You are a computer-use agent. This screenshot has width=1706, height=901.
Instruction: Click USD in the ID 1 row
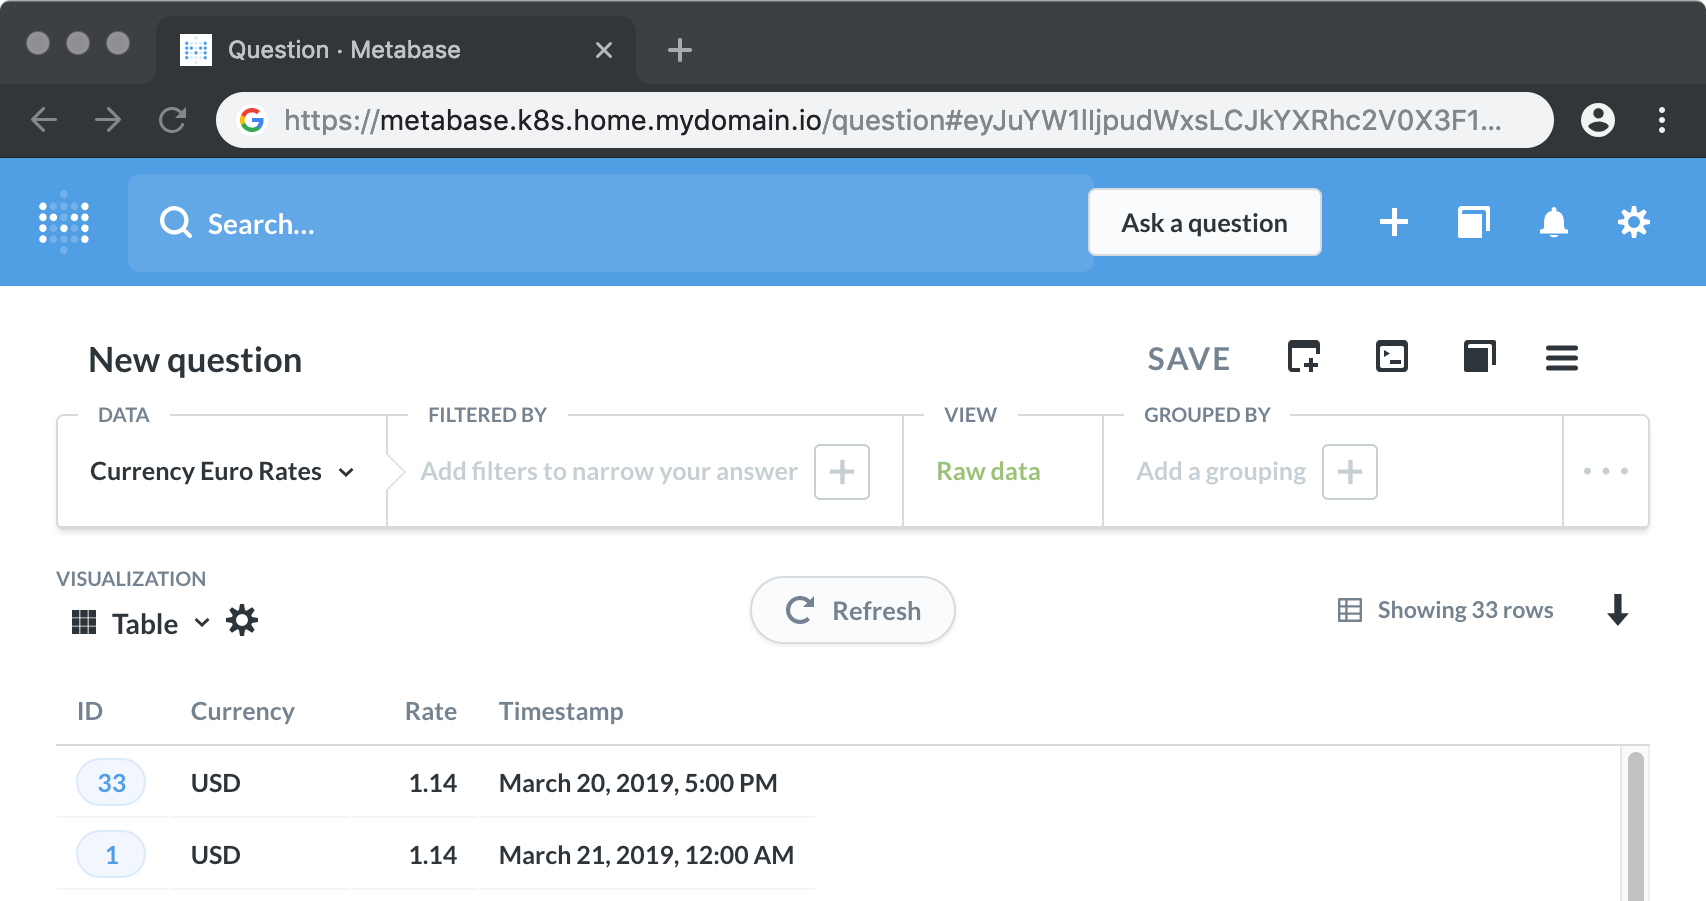point(215,855)
